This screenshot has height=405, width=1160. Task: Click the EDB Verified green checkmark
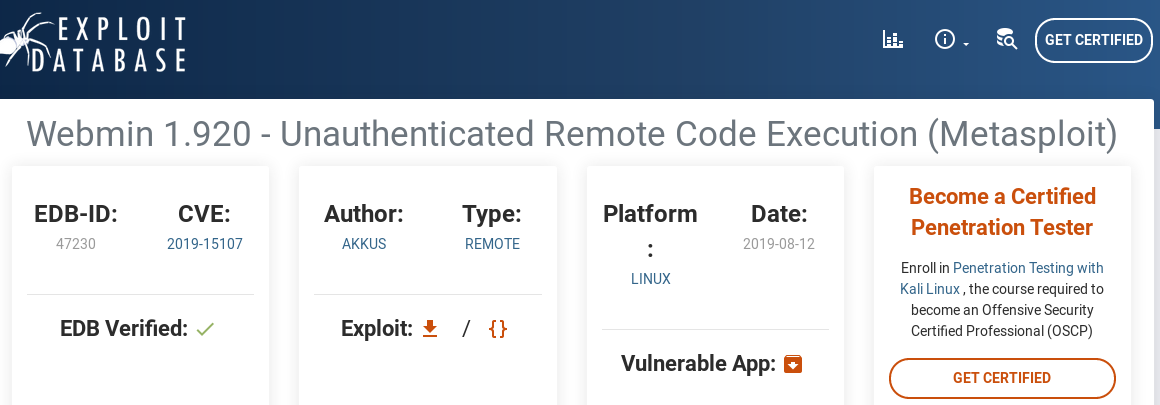[205, 329]
